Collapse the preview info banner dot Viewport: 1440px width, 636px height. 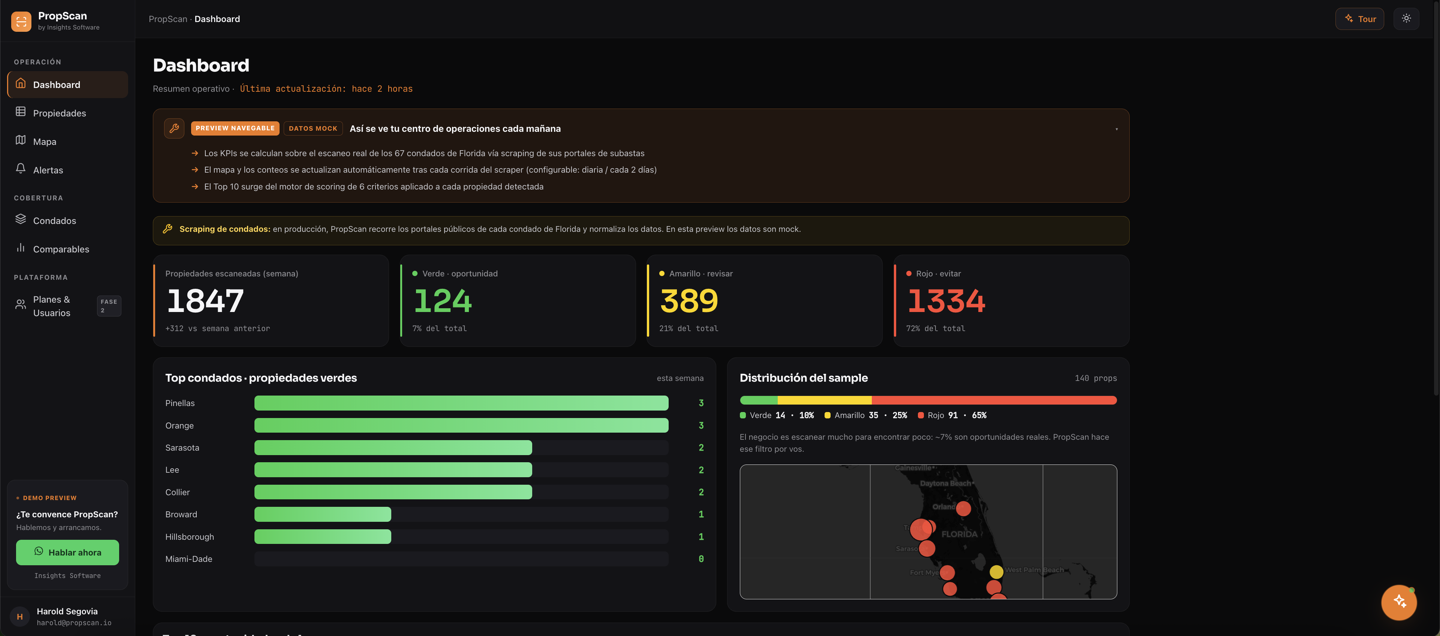pos(1116,129)
